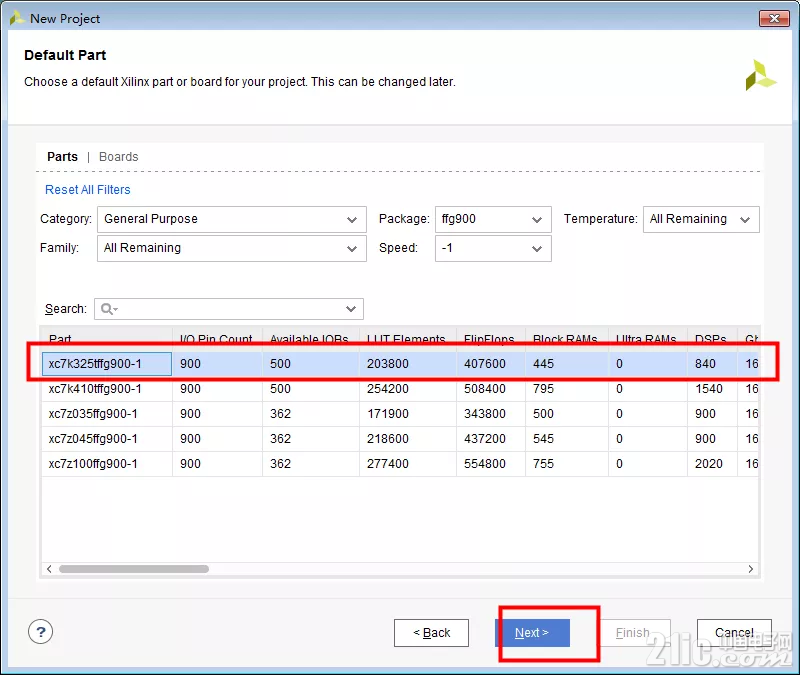This screenshot has width=800, height=675.
Task: Click DSPs value 840
Action: tap(705, 364)
